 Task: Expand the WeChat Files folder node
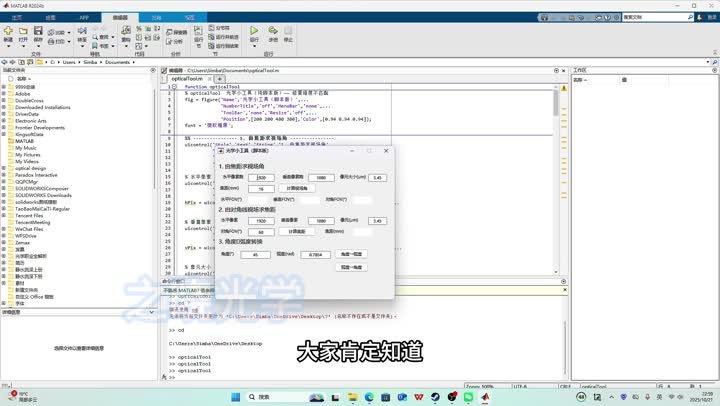(x=4, y=229)
